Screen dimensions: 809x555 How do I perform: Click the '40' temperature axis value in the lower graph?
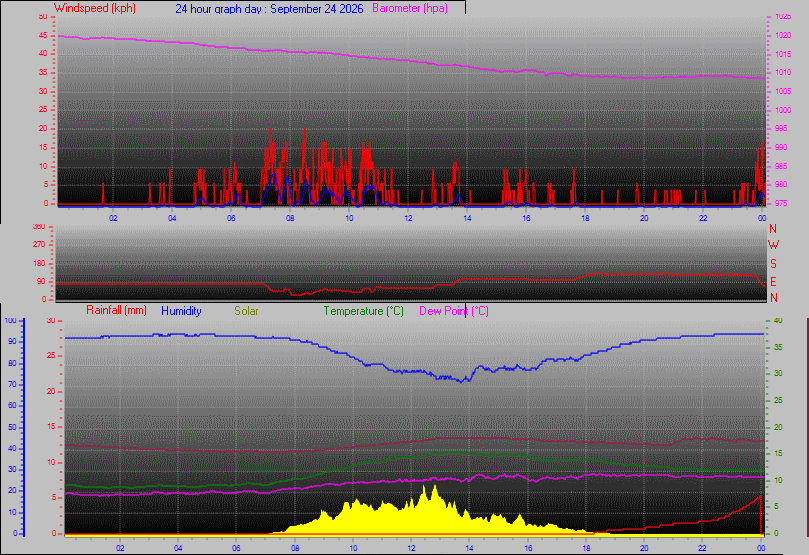click(778, 320)
